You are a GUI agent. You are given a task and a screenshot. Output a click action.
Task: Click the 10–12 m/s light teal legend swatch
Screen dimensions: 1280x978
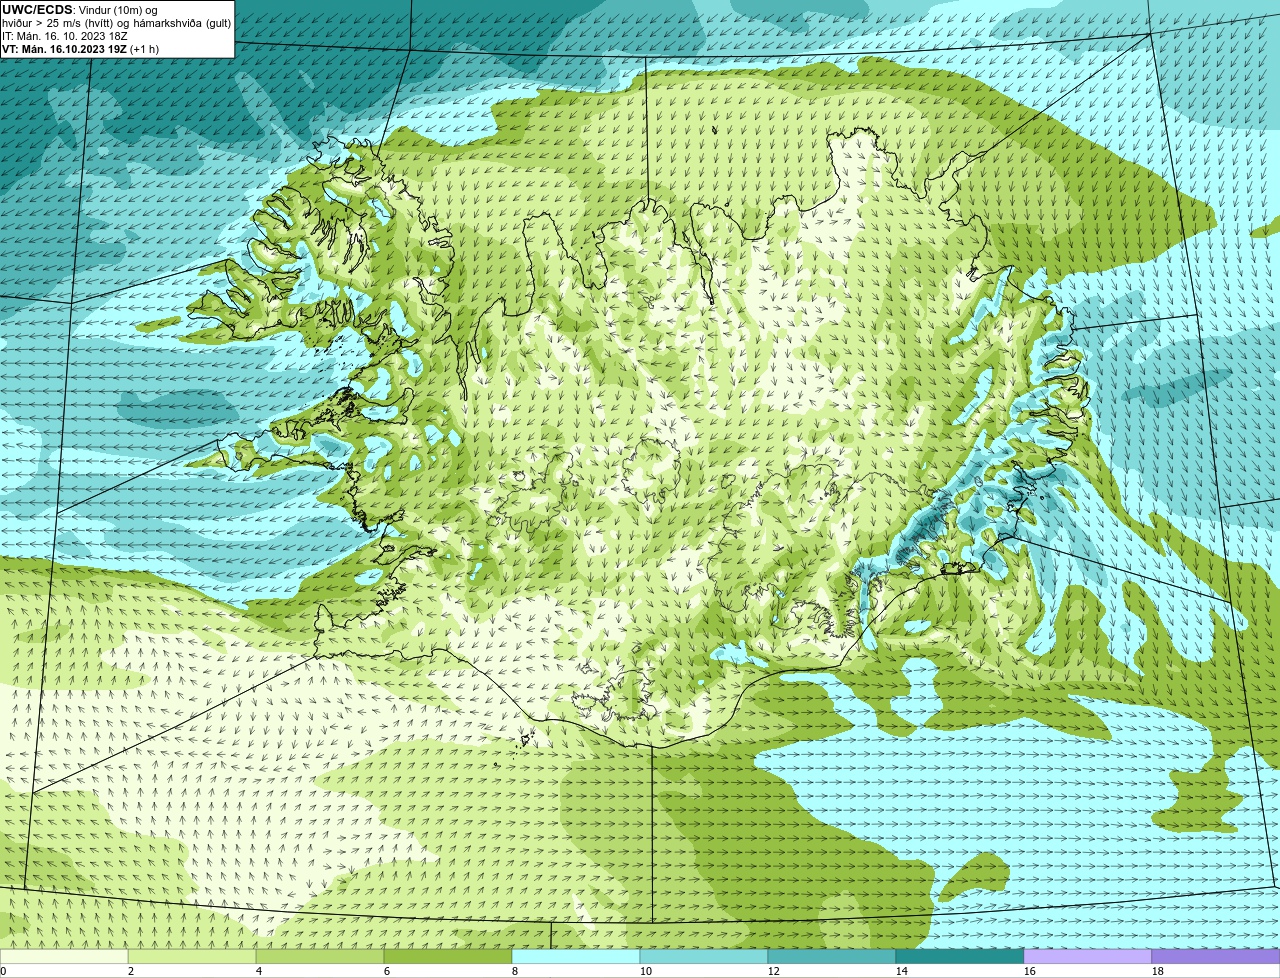[704, 956]
